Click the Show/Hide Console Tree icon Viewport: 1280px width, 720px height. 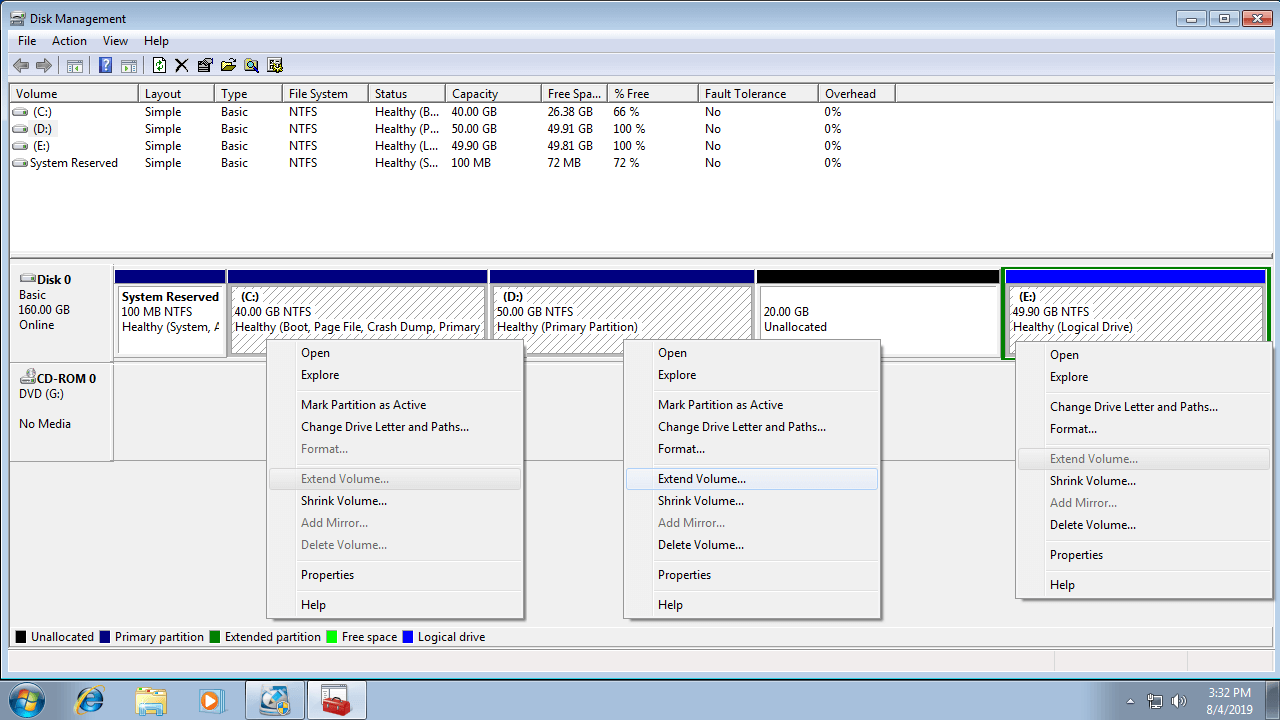click(x=74, y=66)
